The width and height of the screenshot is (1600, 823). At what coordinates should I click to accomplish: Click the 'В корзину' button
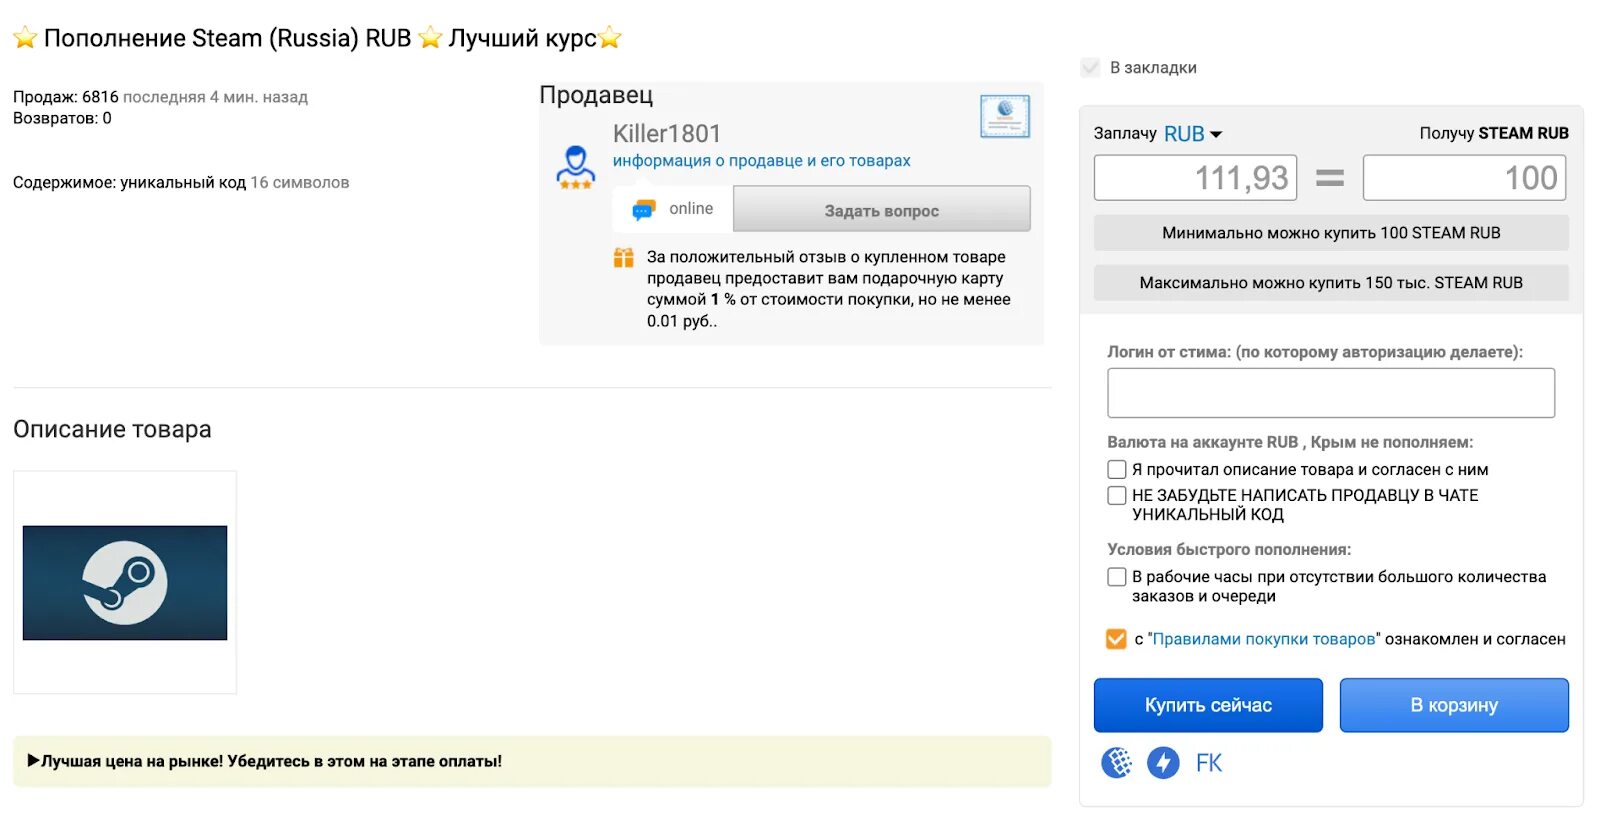[x=1454, y=705]
